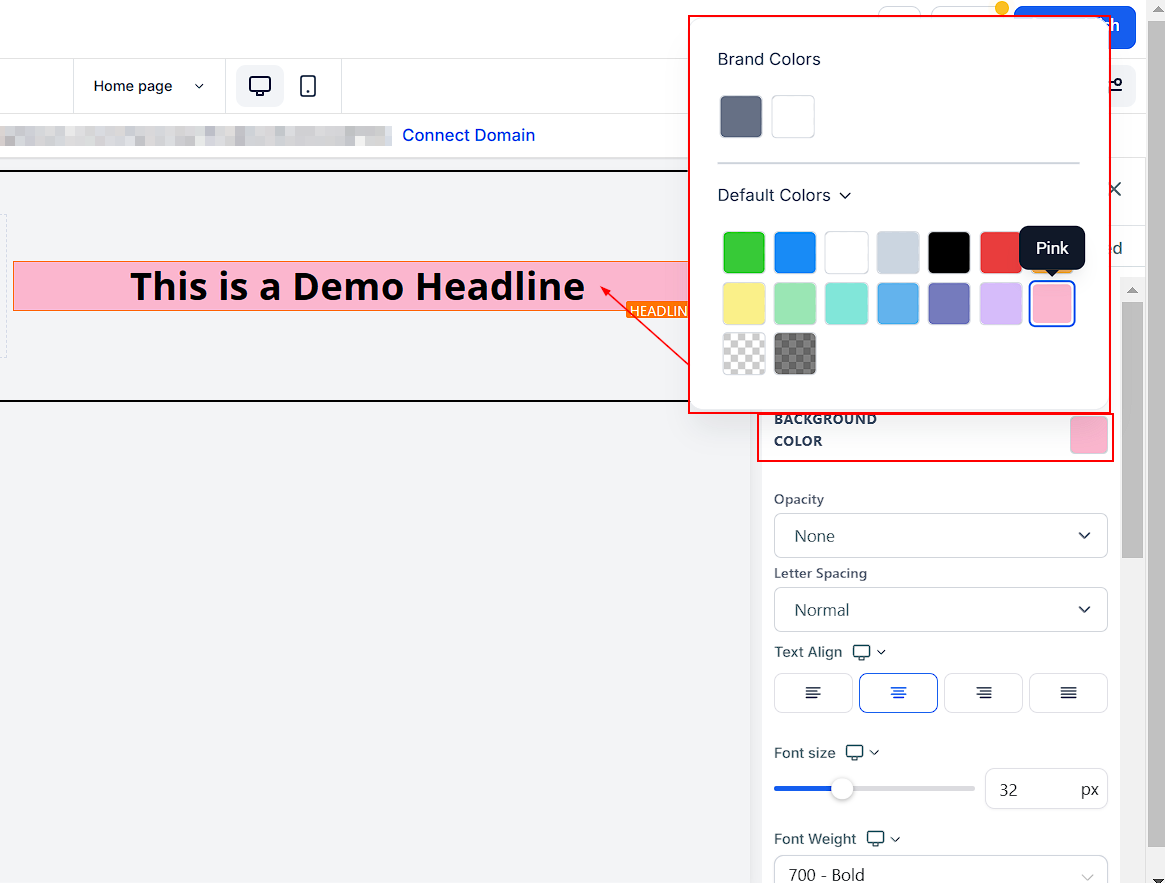Open Text Align device selector

[x=869, y=652]
